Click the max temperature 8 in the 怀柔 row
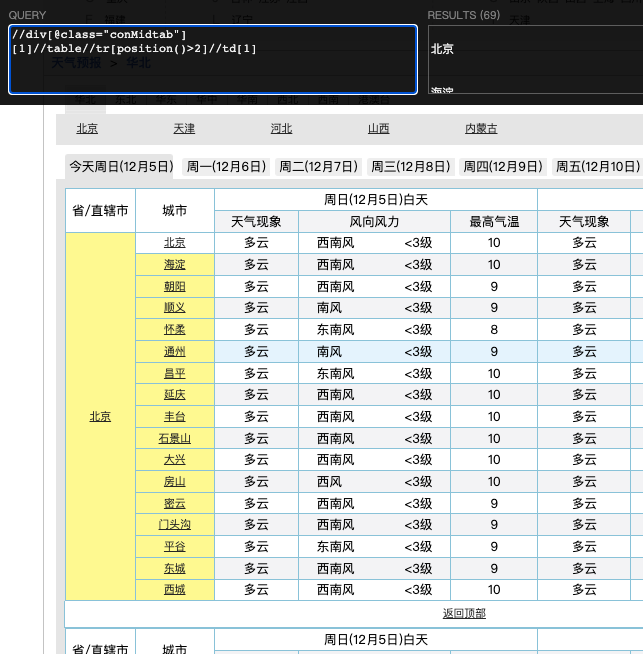This screenshot has width=643, height=654. pos(494,330)
